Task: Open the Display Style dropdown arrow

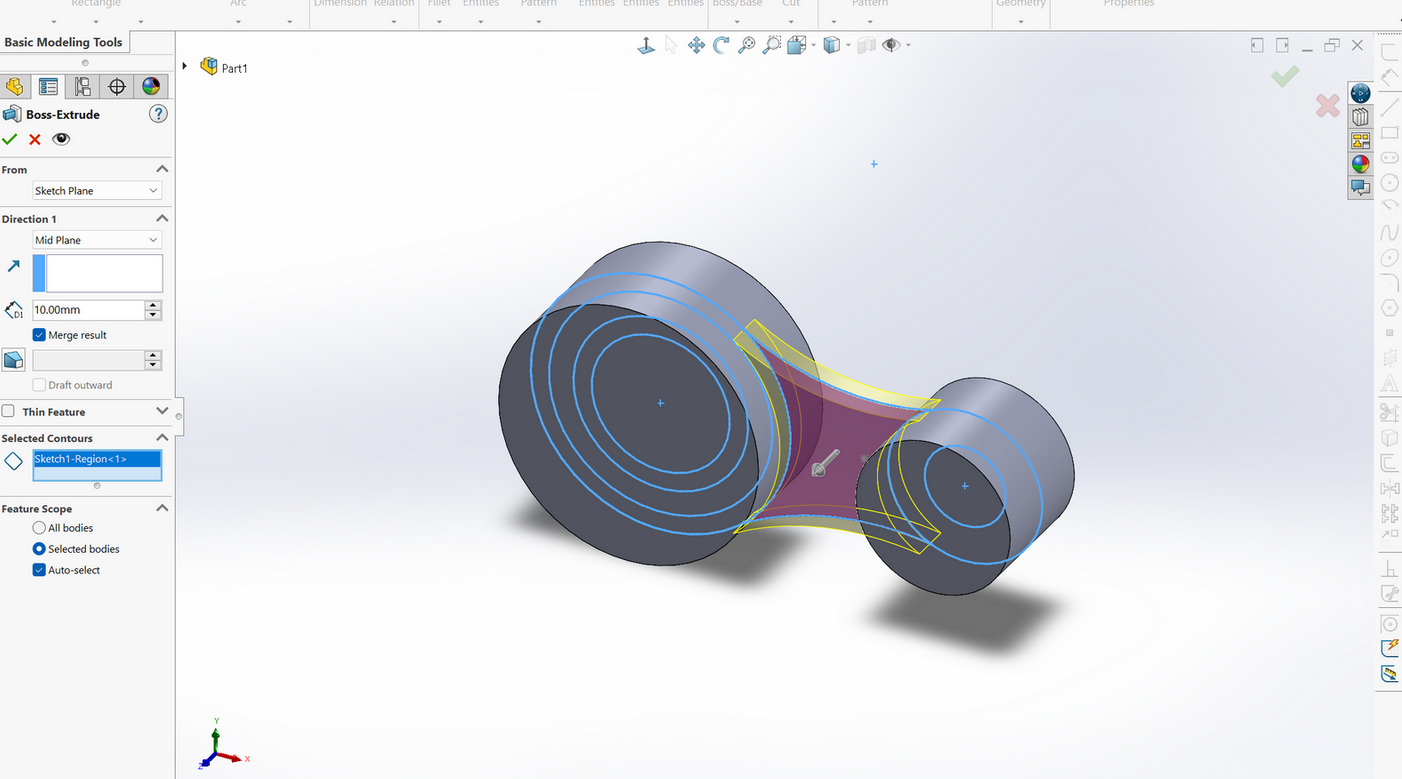Action: (848, 45)
